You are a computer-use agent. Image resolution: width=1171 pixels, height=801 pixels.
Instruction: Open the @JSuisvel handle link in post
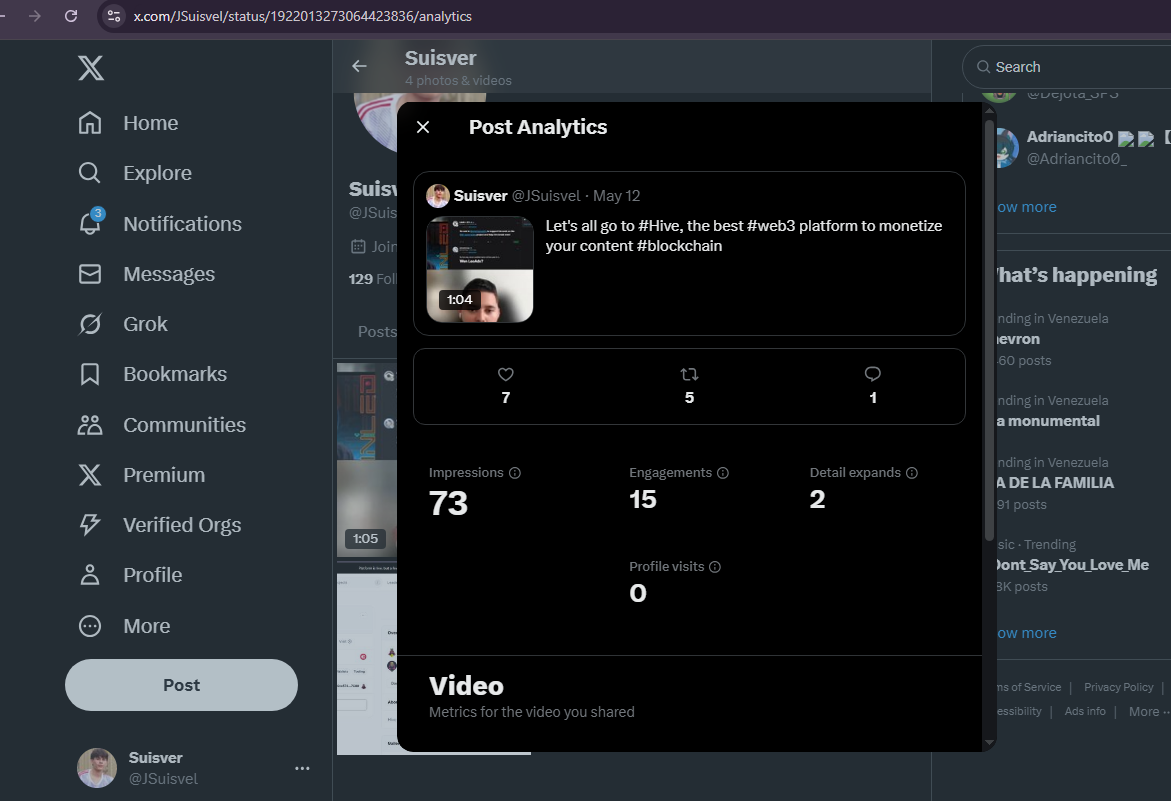coord(546,196)
